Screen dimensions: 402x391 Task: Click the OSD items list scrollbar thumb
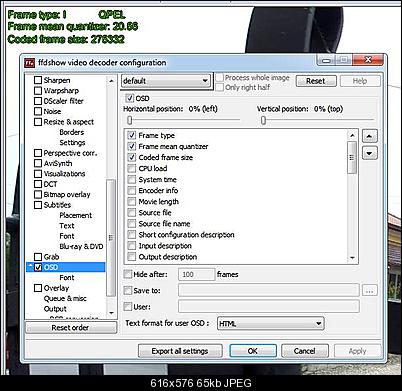tap(352, 157)
